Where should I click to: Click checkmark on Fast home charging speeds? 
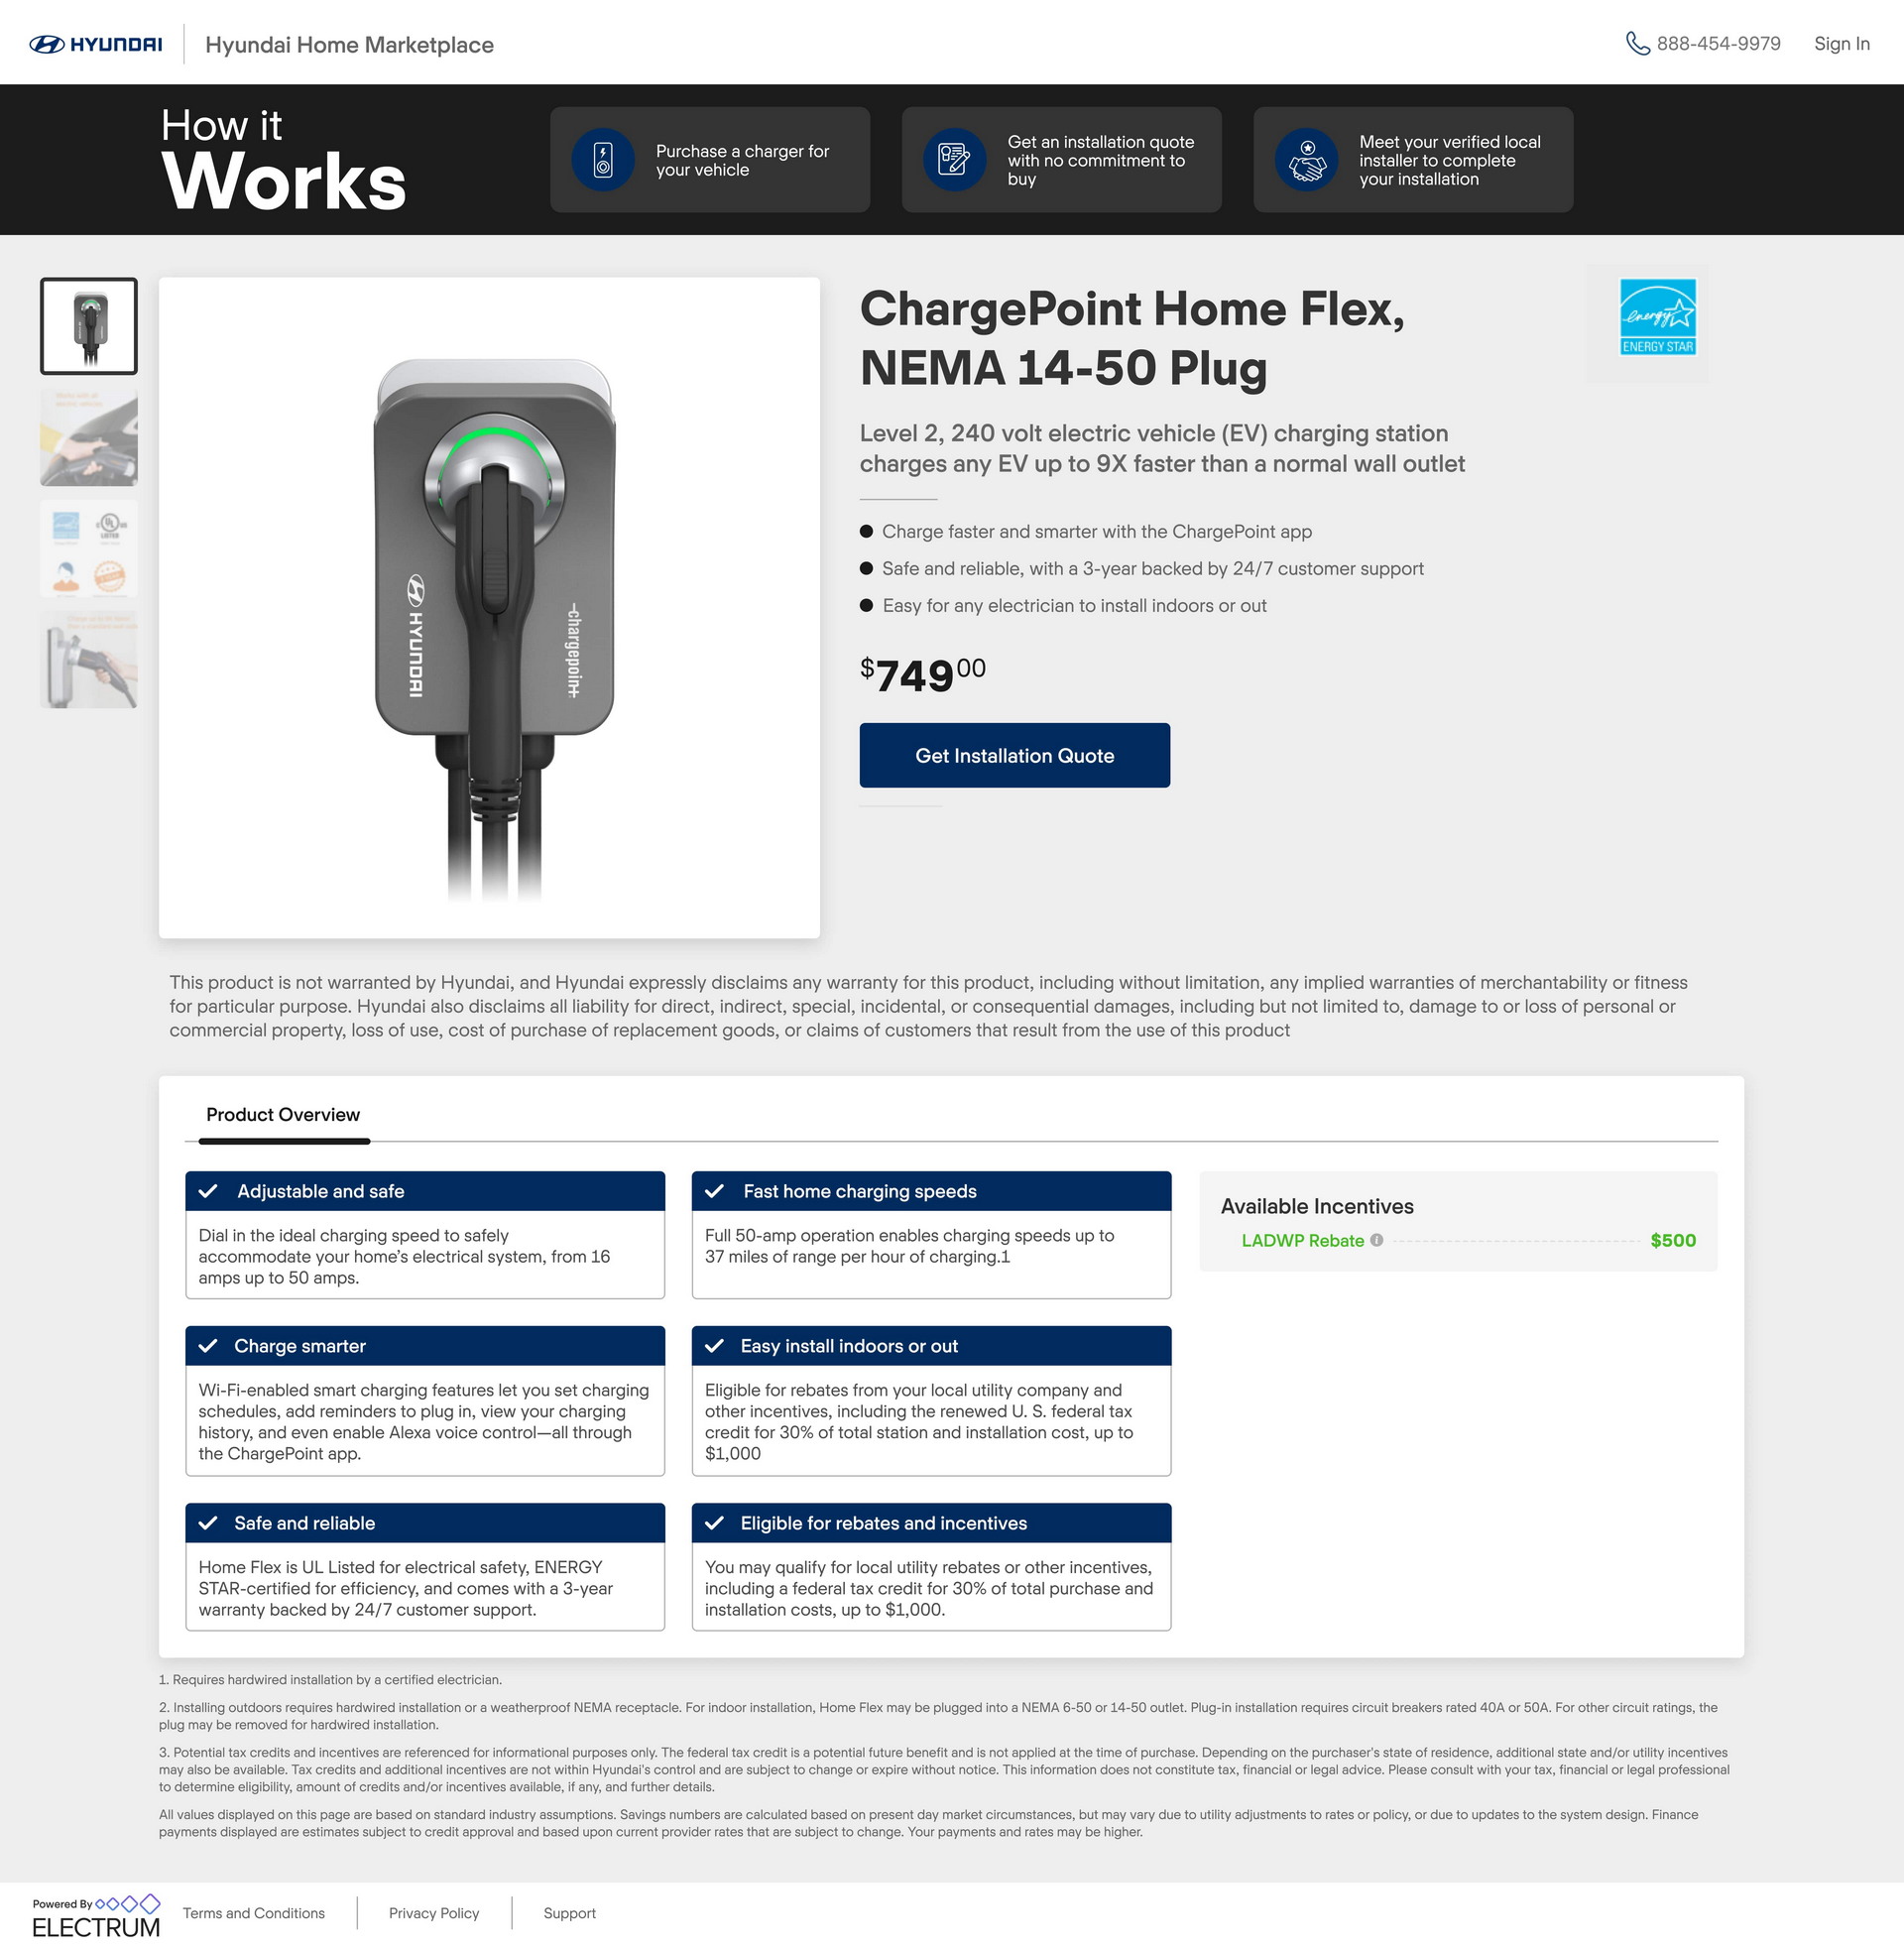[714, 1191]
